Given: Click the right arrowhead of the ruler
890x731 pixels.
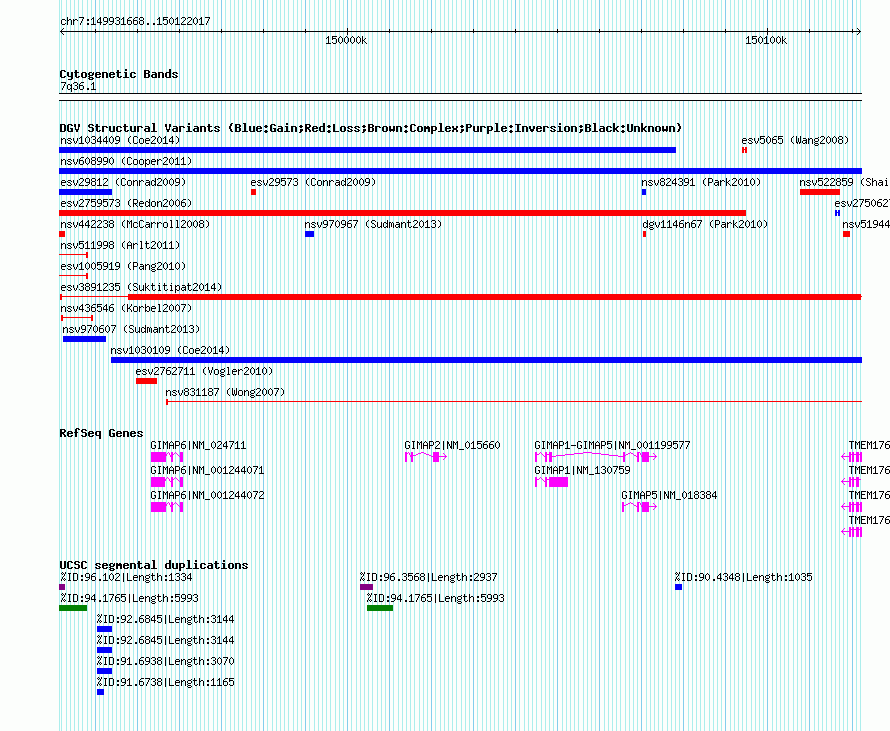Looking at the screenshot, I should coord(859,32).
